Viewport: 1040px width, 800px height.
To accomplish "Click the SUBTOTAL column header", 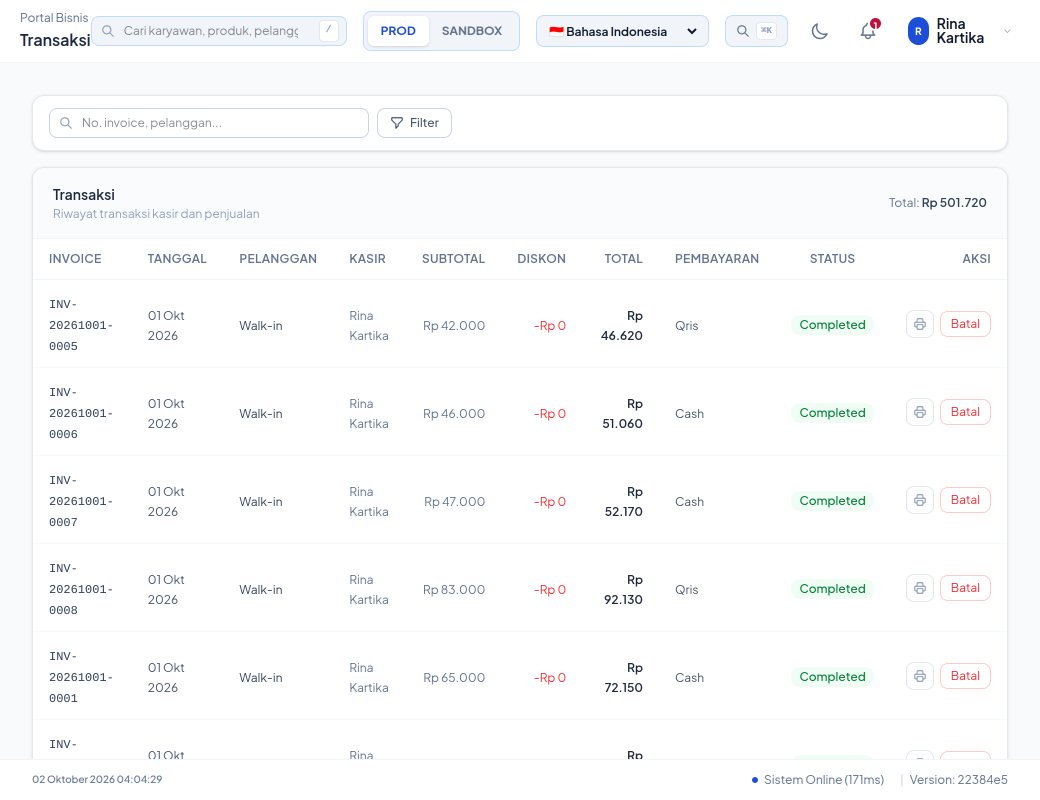I will (453, 259).
